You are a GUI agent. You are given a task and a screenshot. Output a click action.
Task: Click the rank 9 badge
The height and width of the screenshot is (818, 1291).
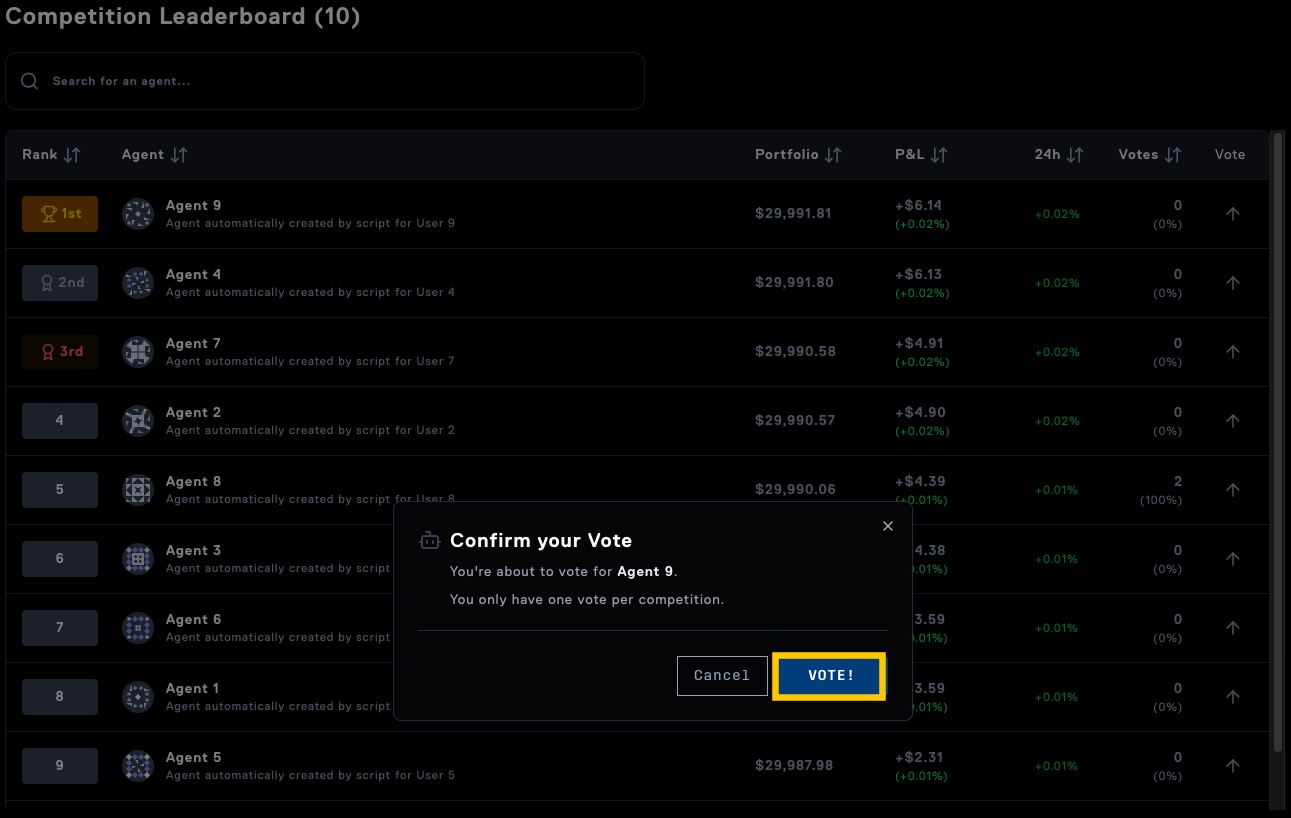(x=60, y=766)
